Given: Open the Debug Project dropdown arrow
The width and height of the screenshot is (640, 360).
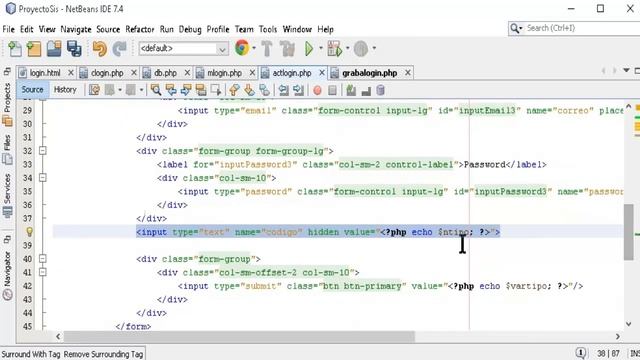Looking at the screenshot, I should coord(348,48).
